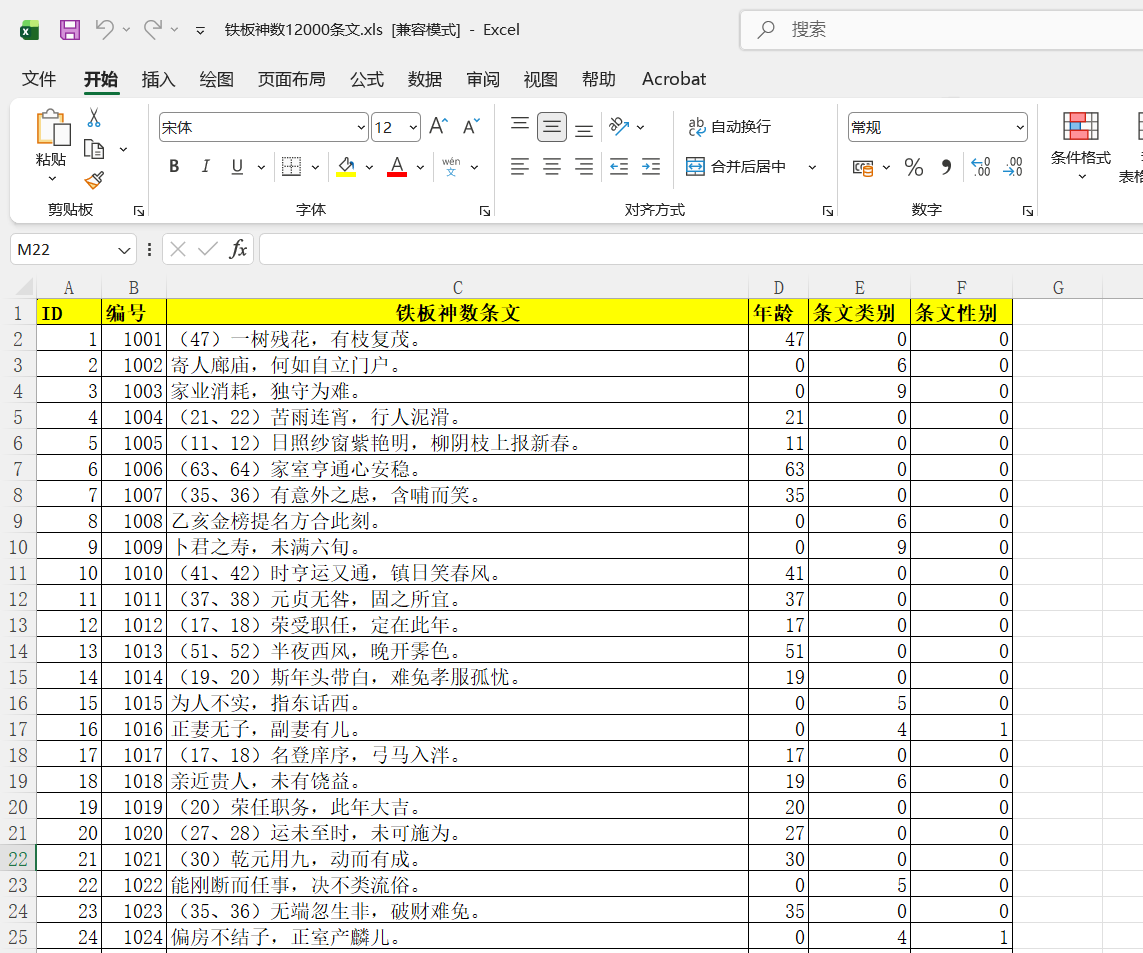Open Customize Quick Access Toolbar dropdown
Image resolution: width=1143 pixels, height=953 pixels.
(200, 30)
